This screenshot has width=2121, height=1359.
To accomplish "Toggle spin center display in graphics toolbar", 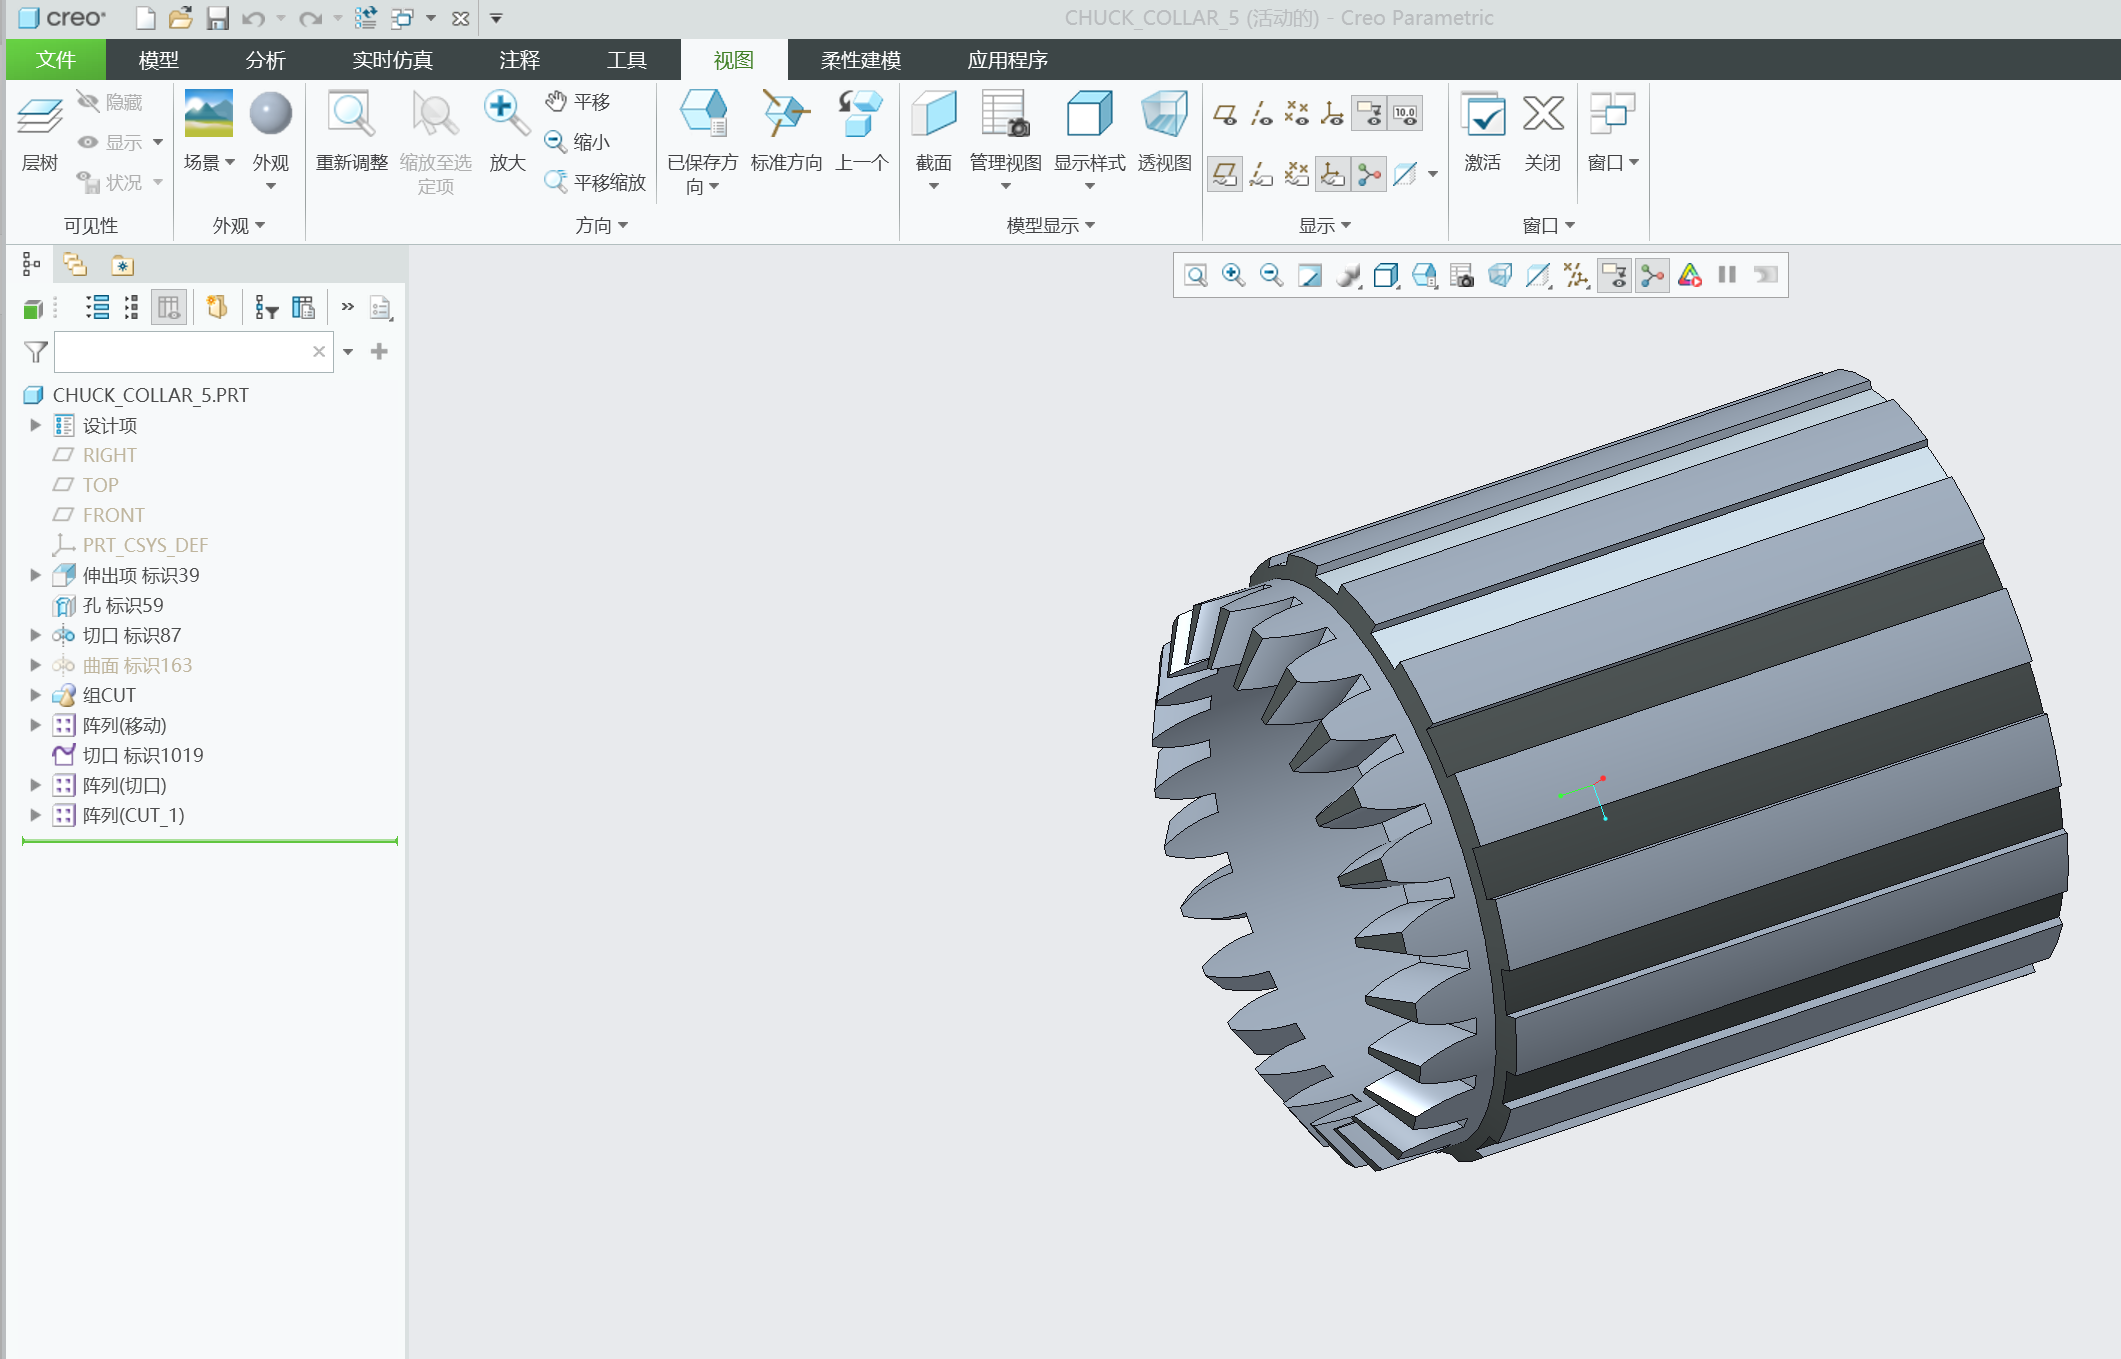I will pos(1652,275).
